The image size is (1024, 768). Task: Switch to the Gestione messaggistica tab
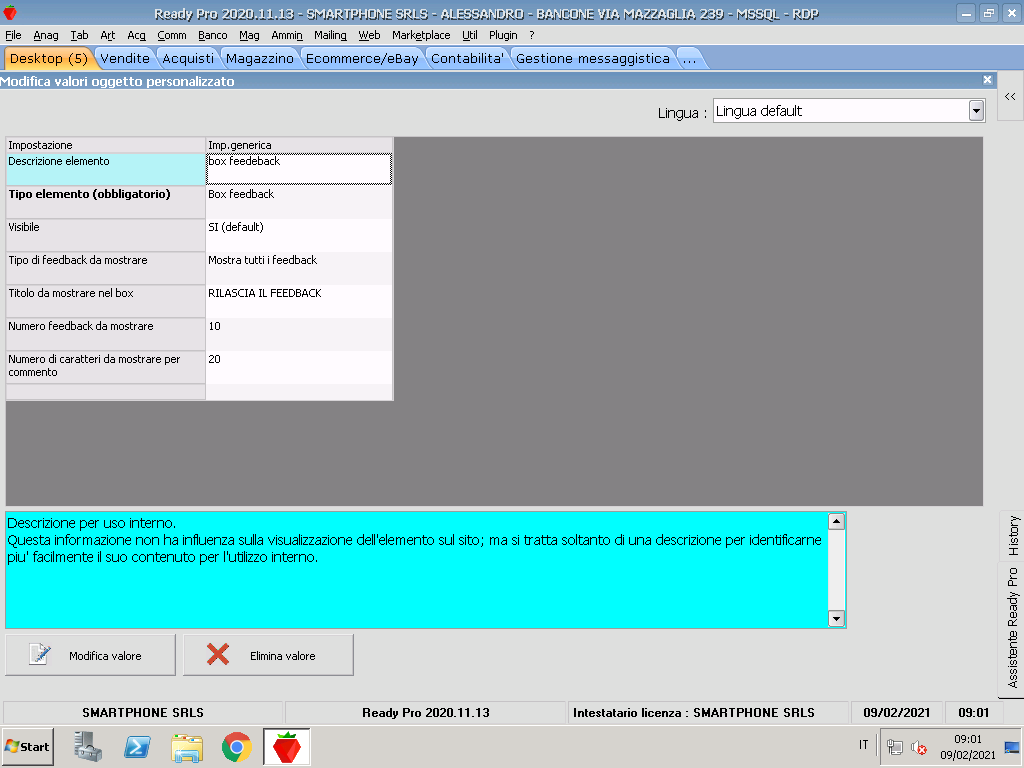592,59
